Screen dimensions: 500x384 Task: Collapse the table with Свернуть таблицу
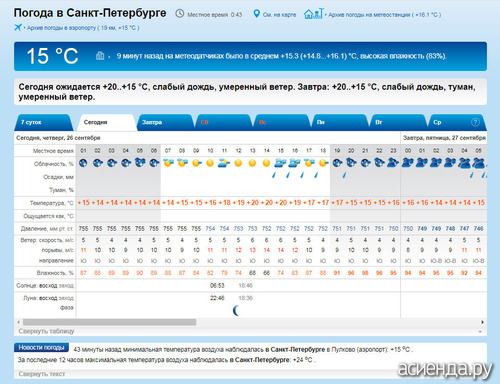pyautogui.click(x=46, y=331)
